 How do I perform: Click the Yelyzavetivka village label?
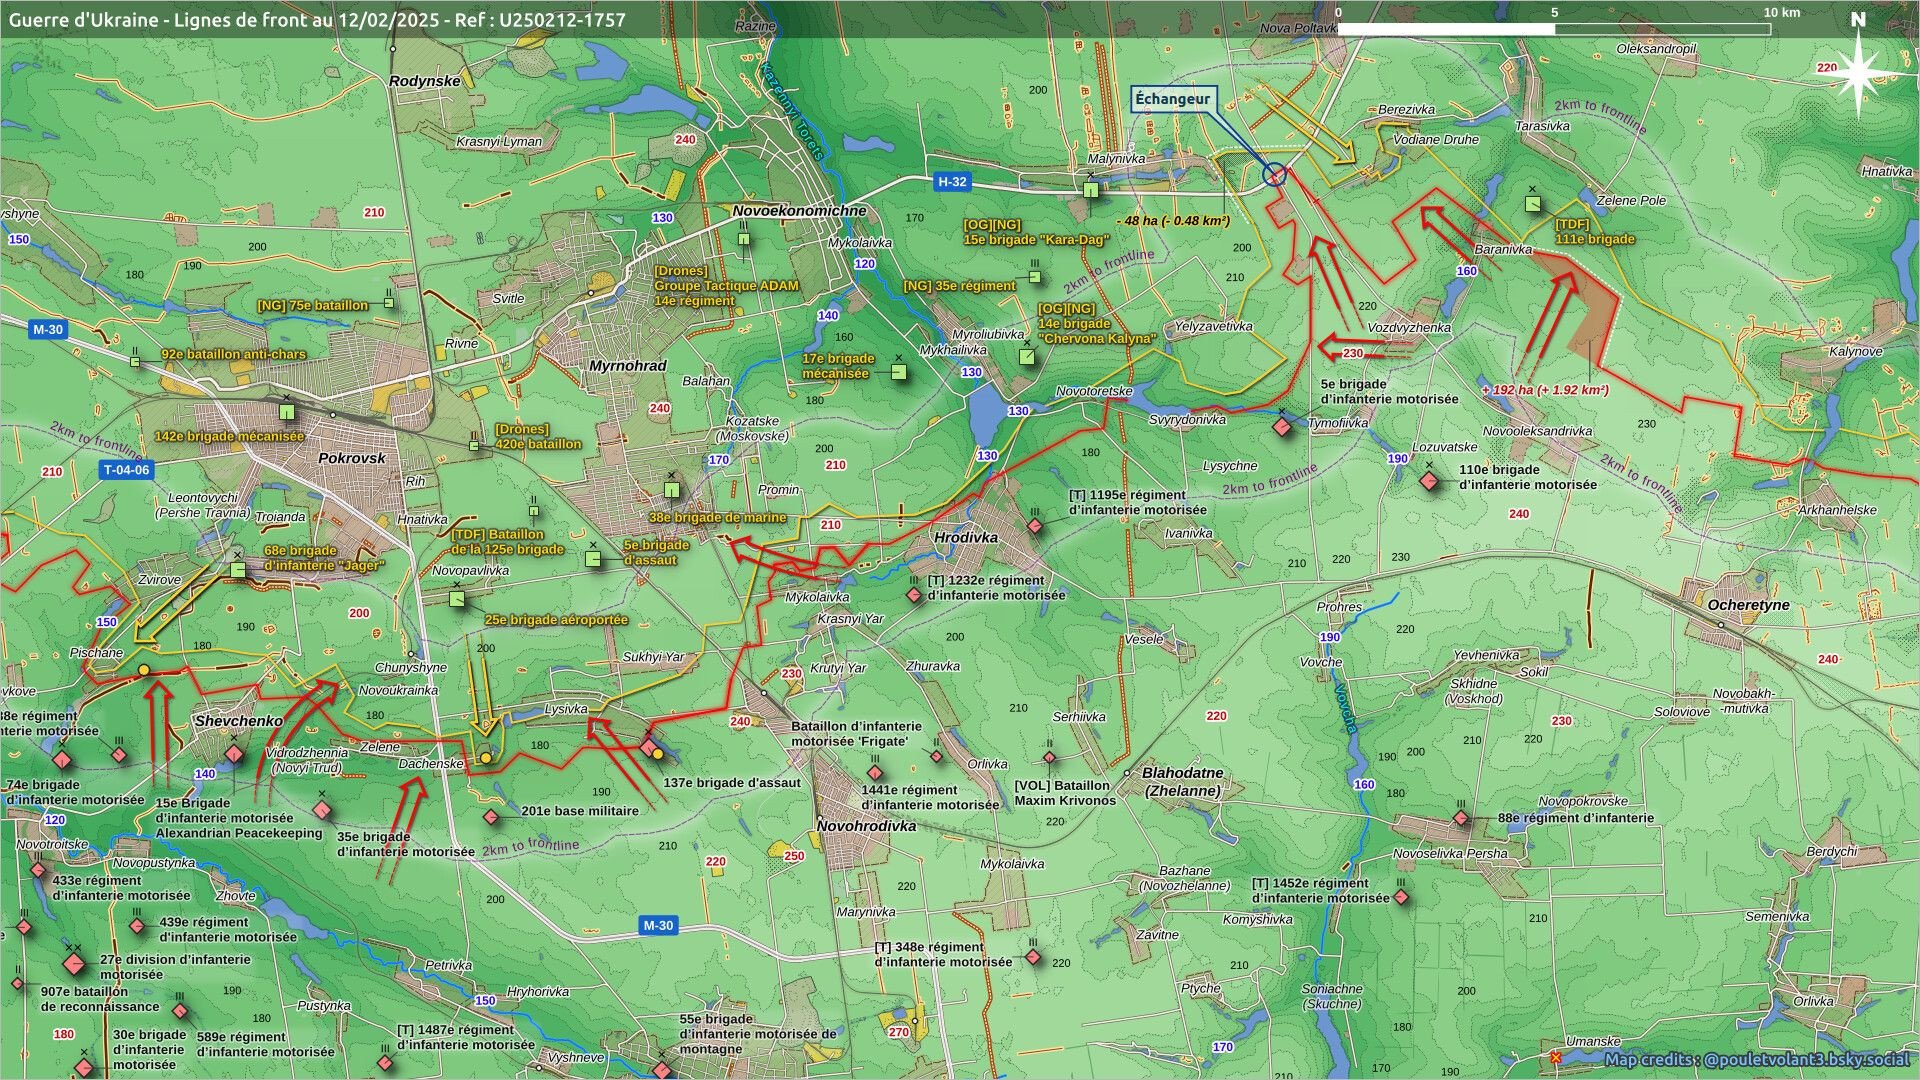pos(1213,326)
